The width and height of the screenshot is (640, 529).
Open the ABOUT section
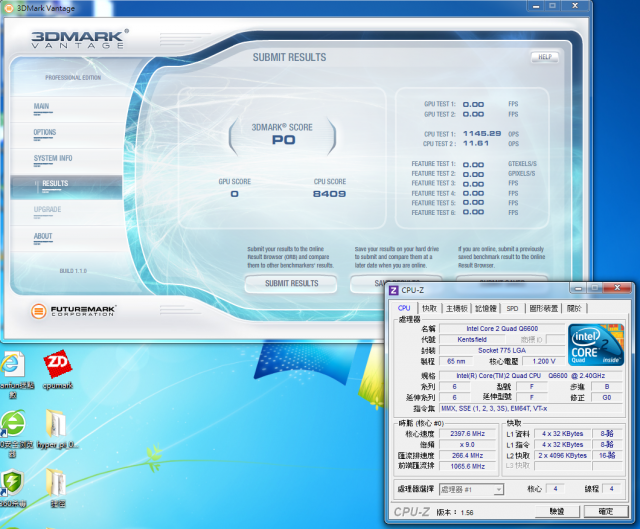[43, 236]
